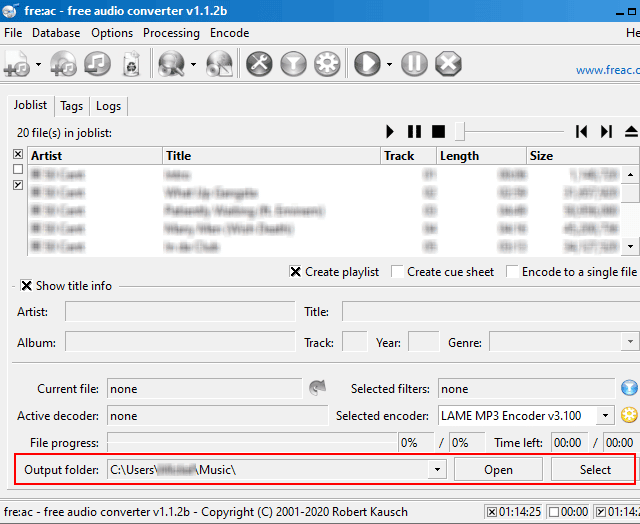Click the Add audio files toolbar icon
Image resolution: width=640 pixels, height=524 pixels.
(x=17, y=64)
